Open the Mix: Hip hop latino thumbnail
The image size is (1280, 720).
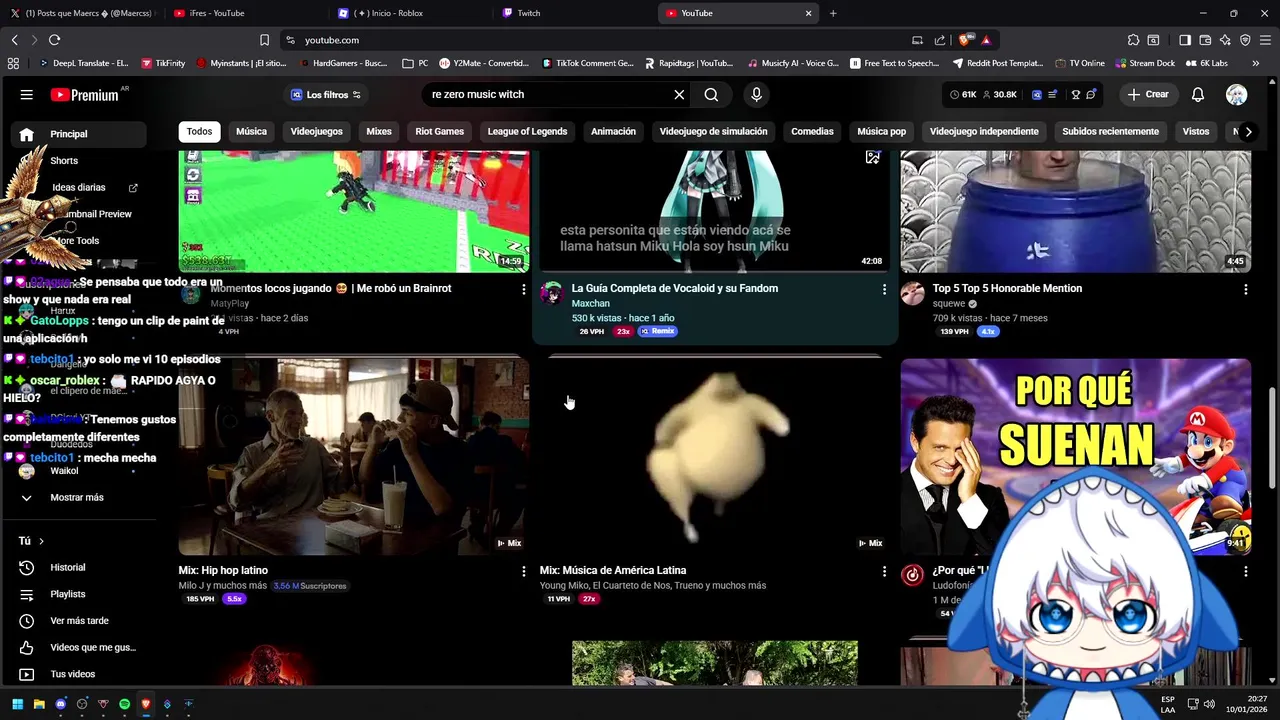point(354,457)
